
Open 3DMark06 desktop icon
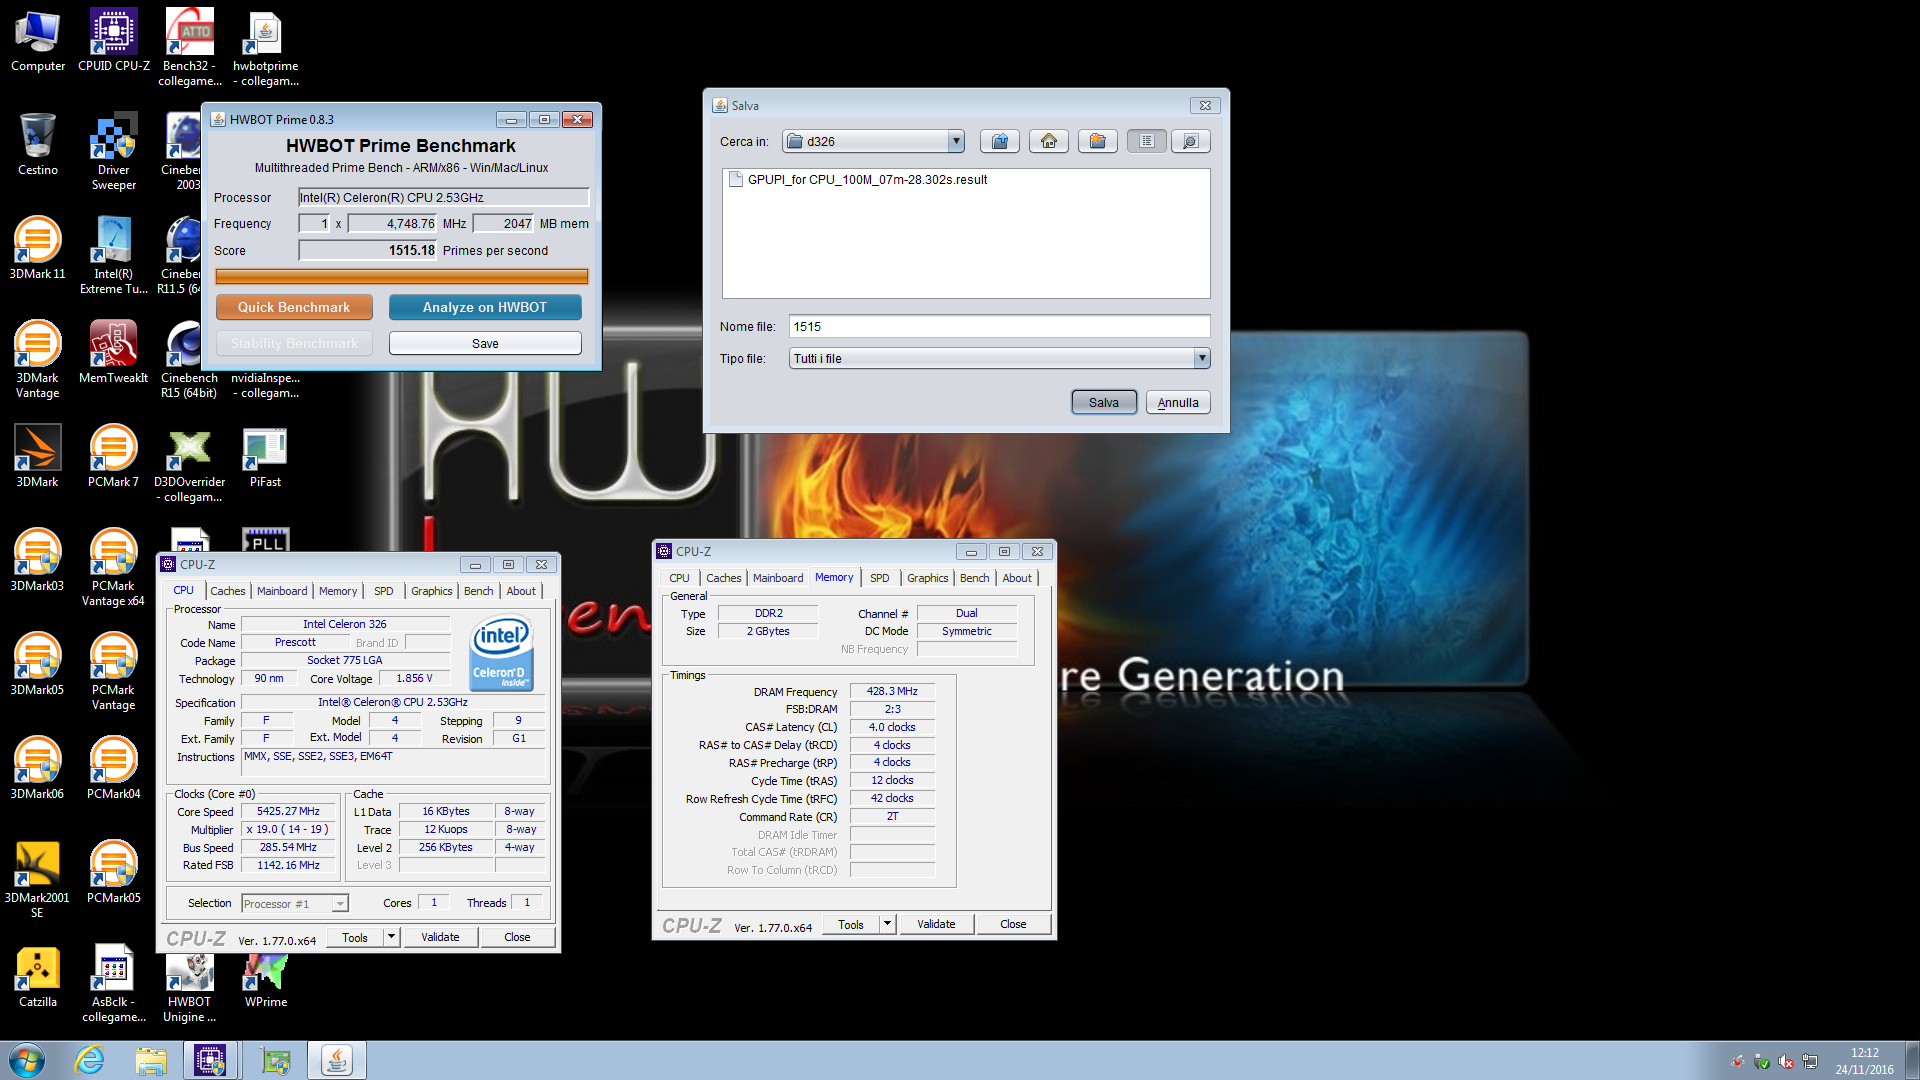(x=38, y=768)
